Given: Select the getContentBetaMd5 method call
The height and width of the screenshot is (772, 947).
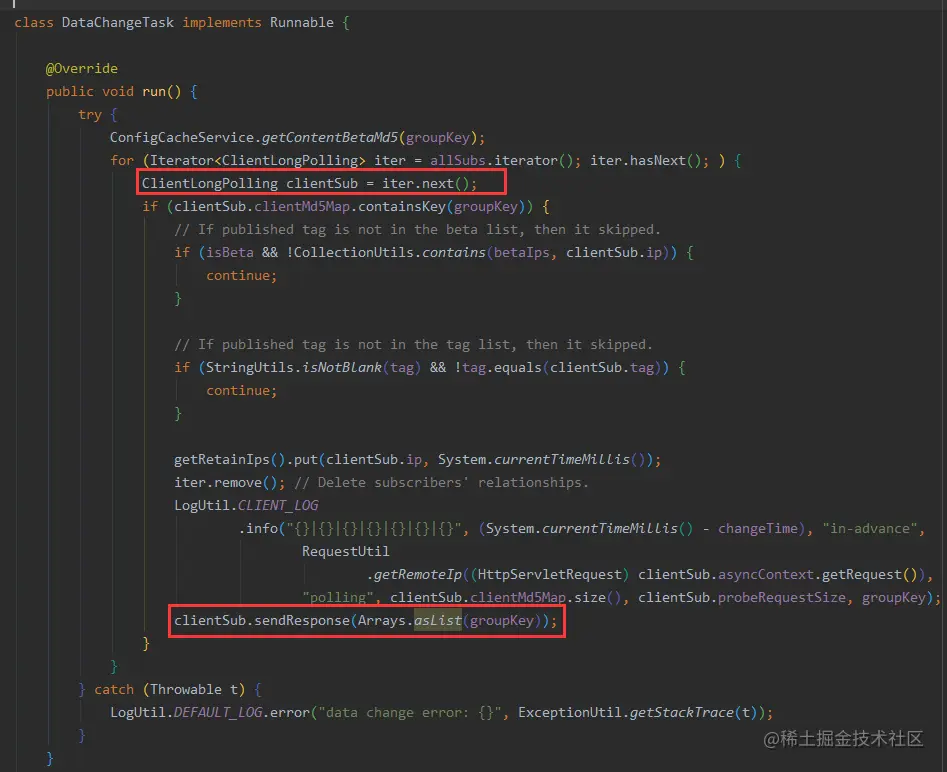Looking at the screenshot, I should (330, 137).
